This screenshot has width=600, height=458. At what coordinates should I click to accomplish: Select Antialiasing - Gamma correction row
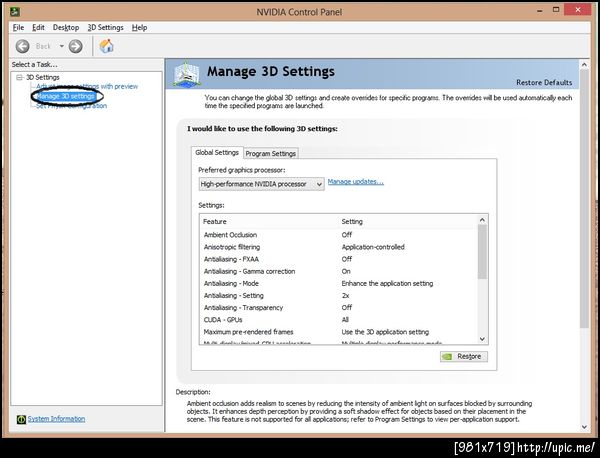(339, 271)
